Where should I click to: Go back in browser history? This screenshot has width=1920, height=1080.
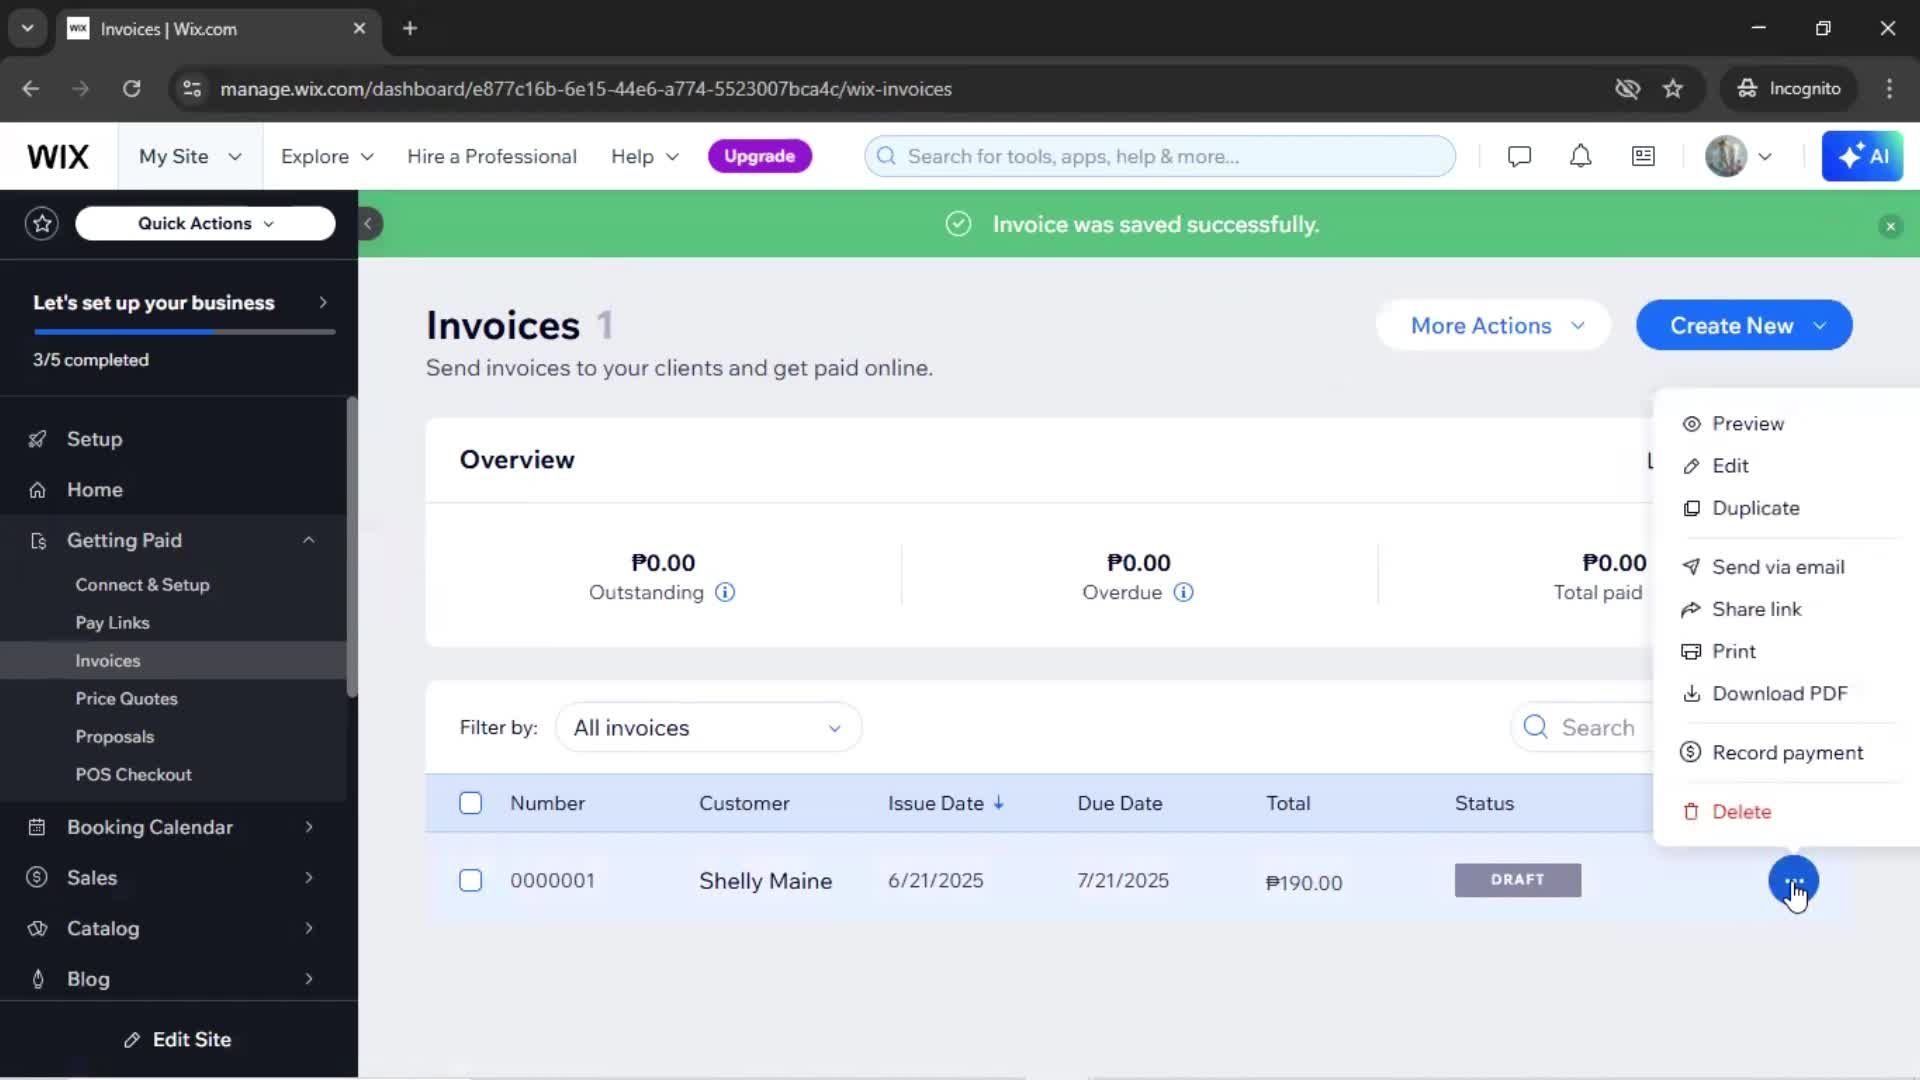coord(31,89)
